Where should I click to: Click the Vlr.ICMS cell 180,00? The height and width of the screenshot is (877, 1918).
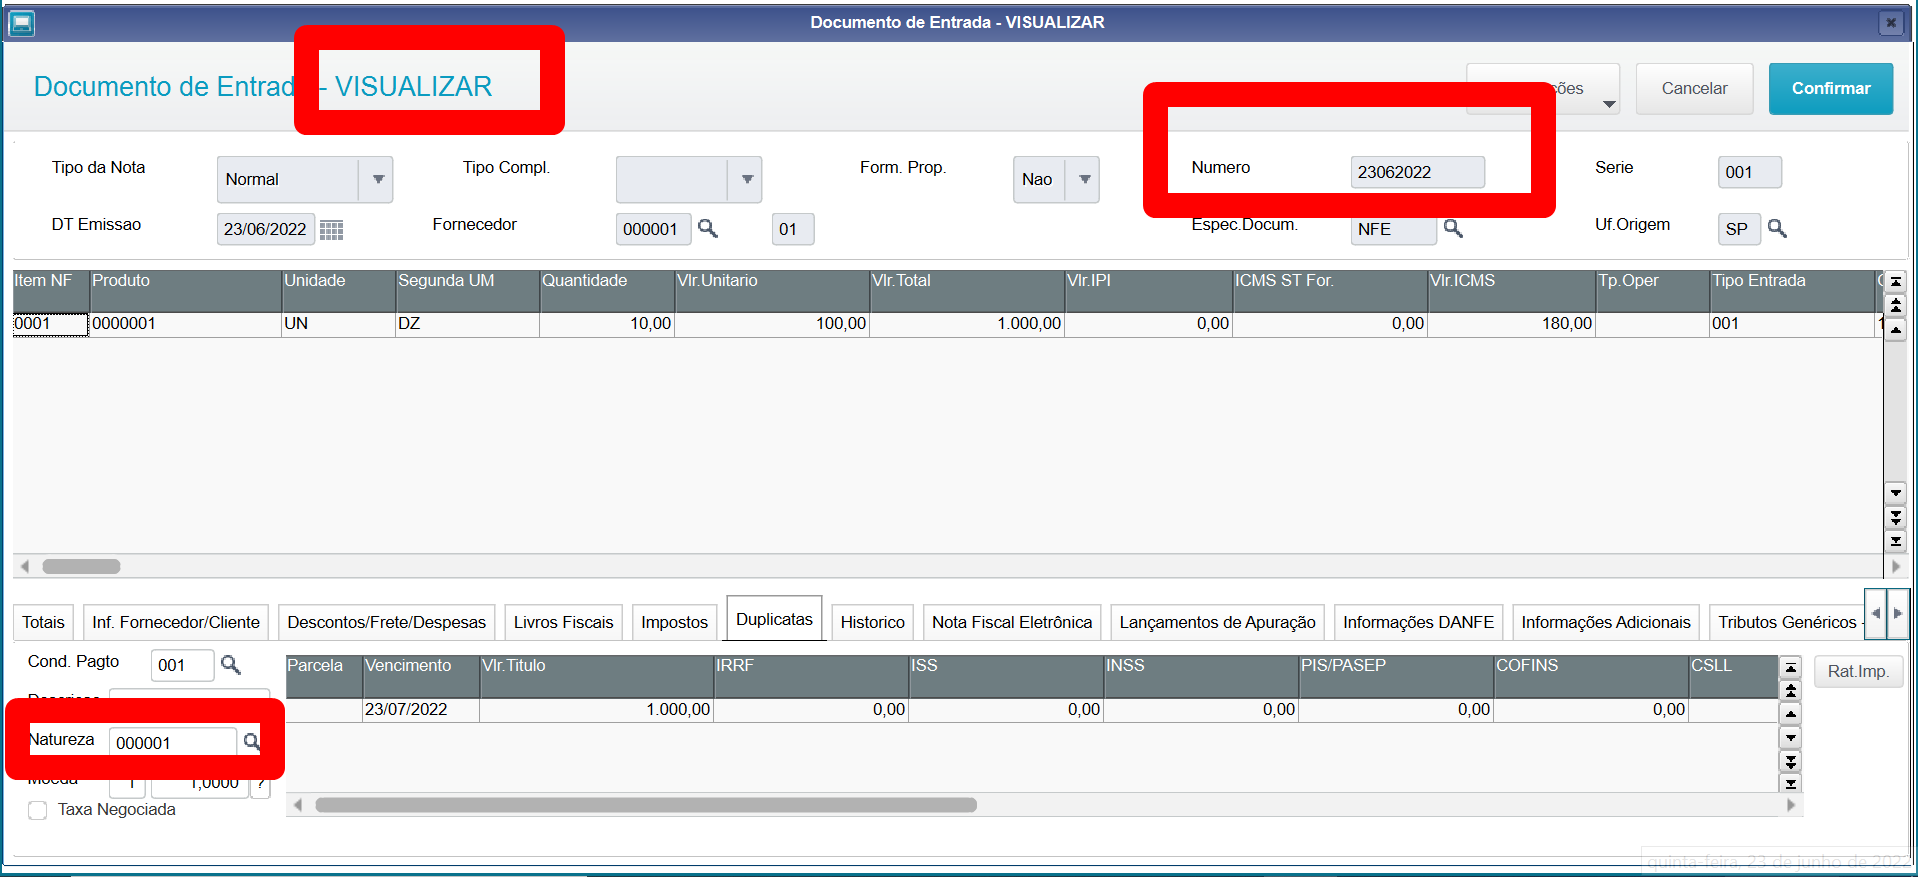[x=1511, y=324]
